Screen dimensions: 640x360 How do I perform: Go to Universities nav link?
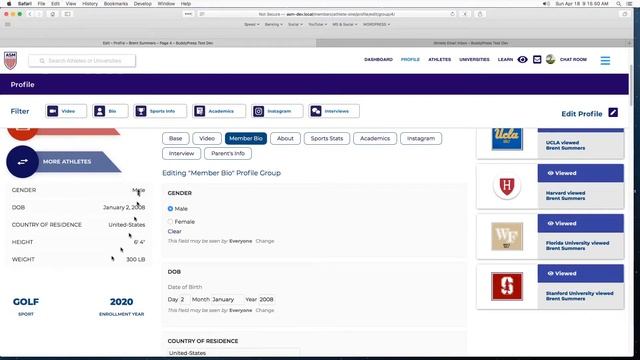pos(474,60)
